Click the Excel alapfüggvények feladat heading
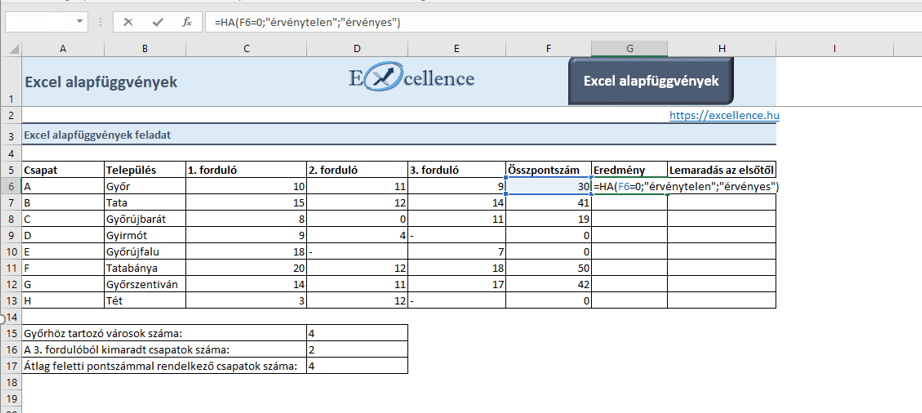This screenshot has width=922, height=413. tap(97, 135)
